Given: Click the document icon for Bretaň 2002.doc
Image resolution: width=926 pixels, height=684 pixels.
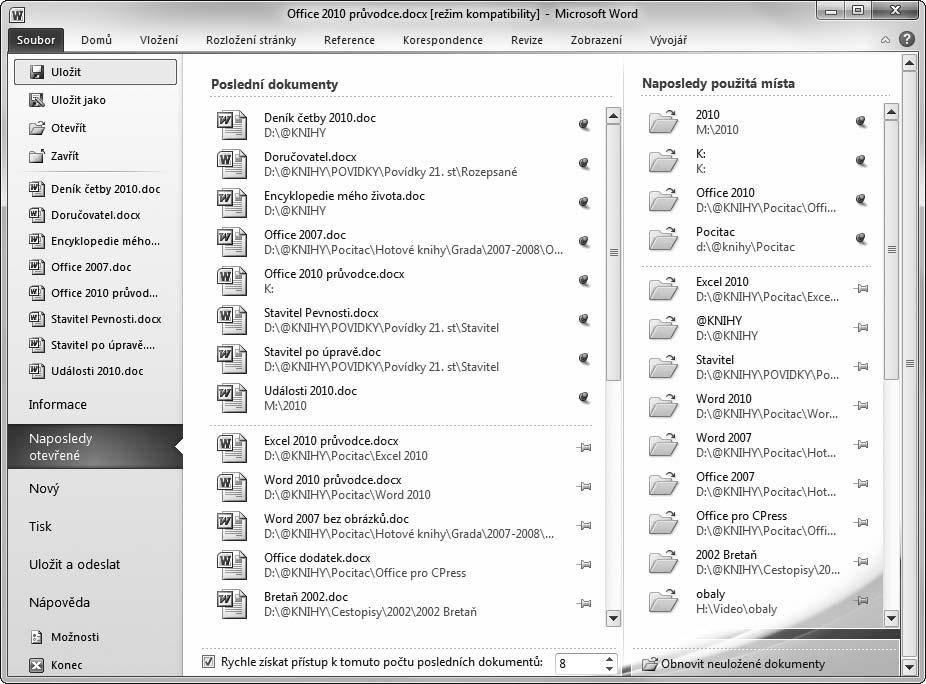Looking at the screenshot, I should (x=231, y=604).
